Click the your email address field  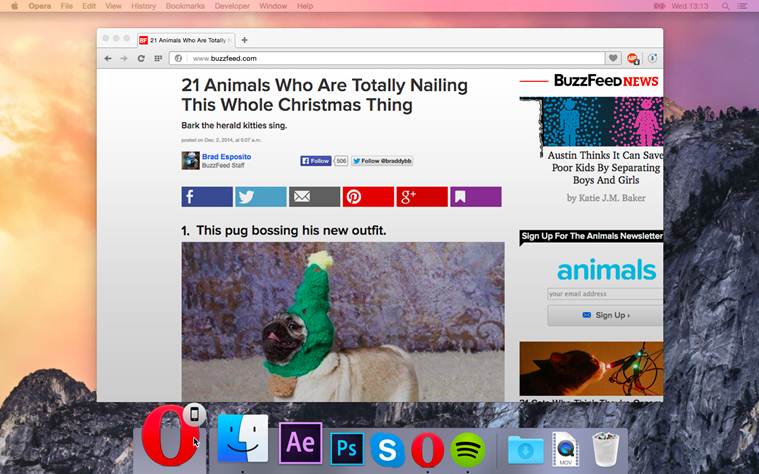coord(605,294)
